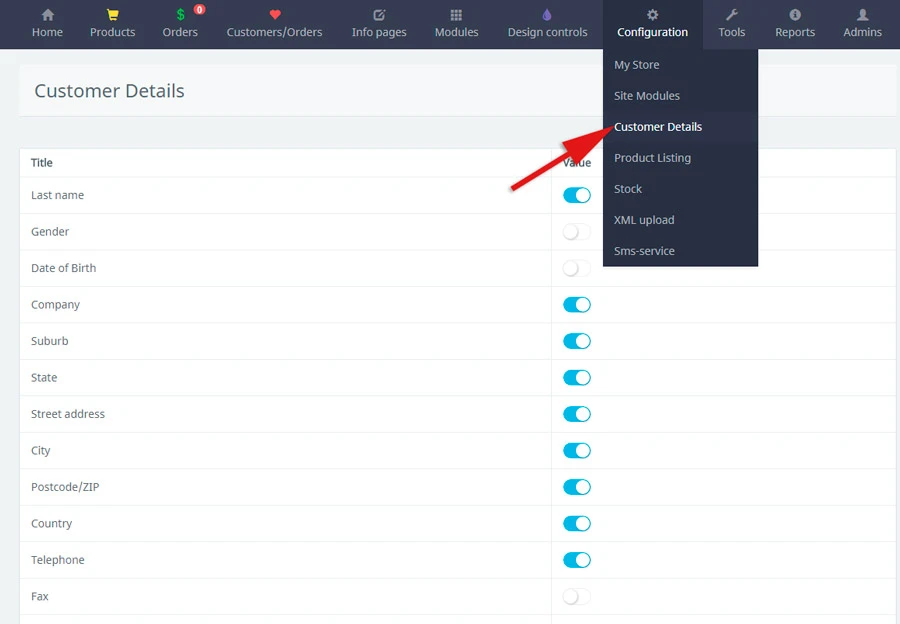Disable the Last name toggle
900x624 pixels.
point(577,195)
